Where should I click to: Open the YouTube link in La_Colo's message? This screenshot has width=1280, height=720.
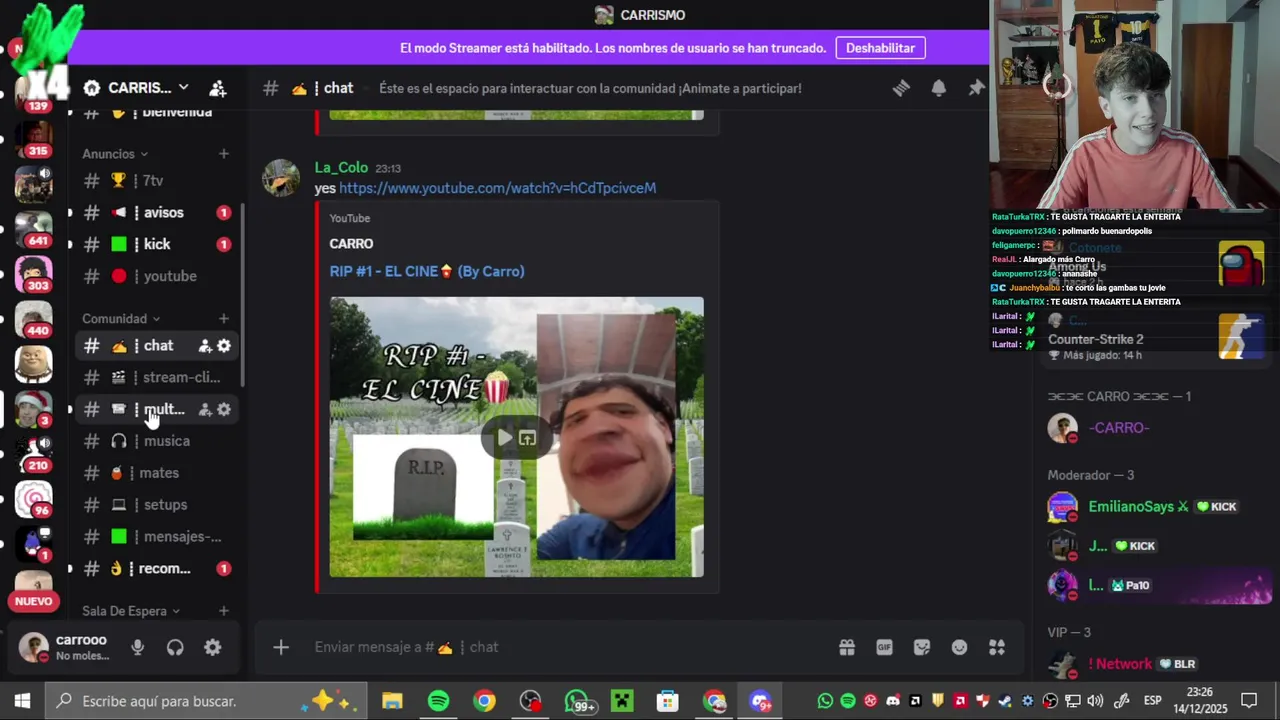[x=498, y=188]
